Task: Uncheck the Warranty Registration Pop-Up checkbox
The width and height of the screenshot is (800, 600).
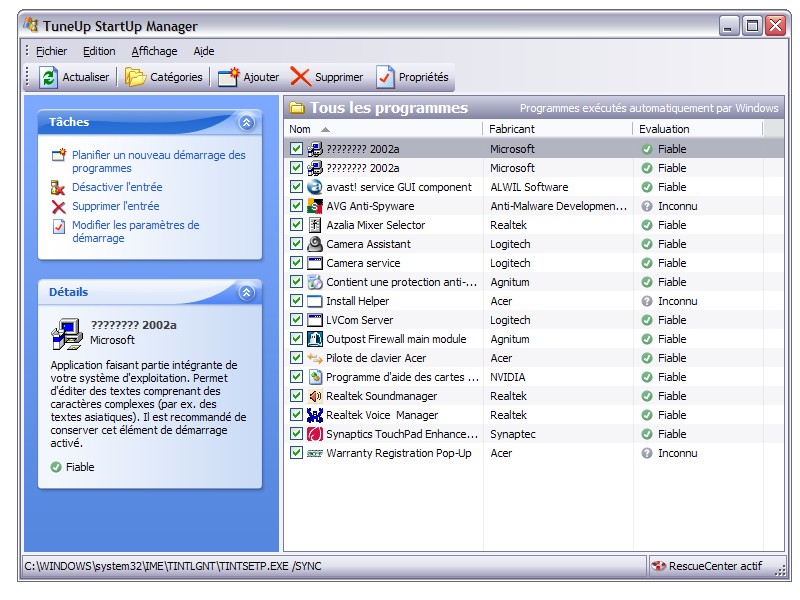Action: point(296,453)
